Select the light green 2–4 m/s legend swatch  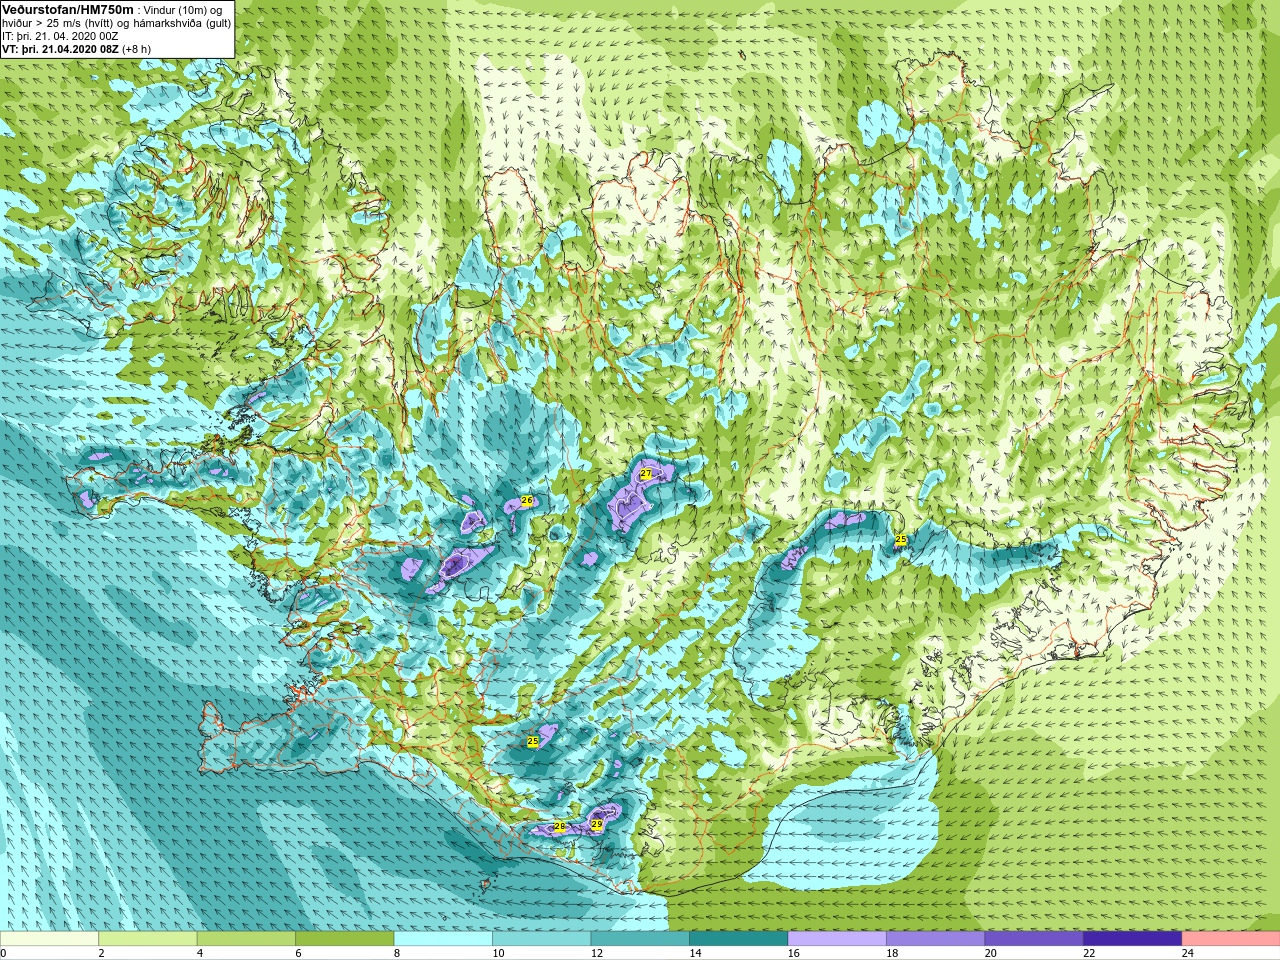pyautogui.click(x=148, y=939)
